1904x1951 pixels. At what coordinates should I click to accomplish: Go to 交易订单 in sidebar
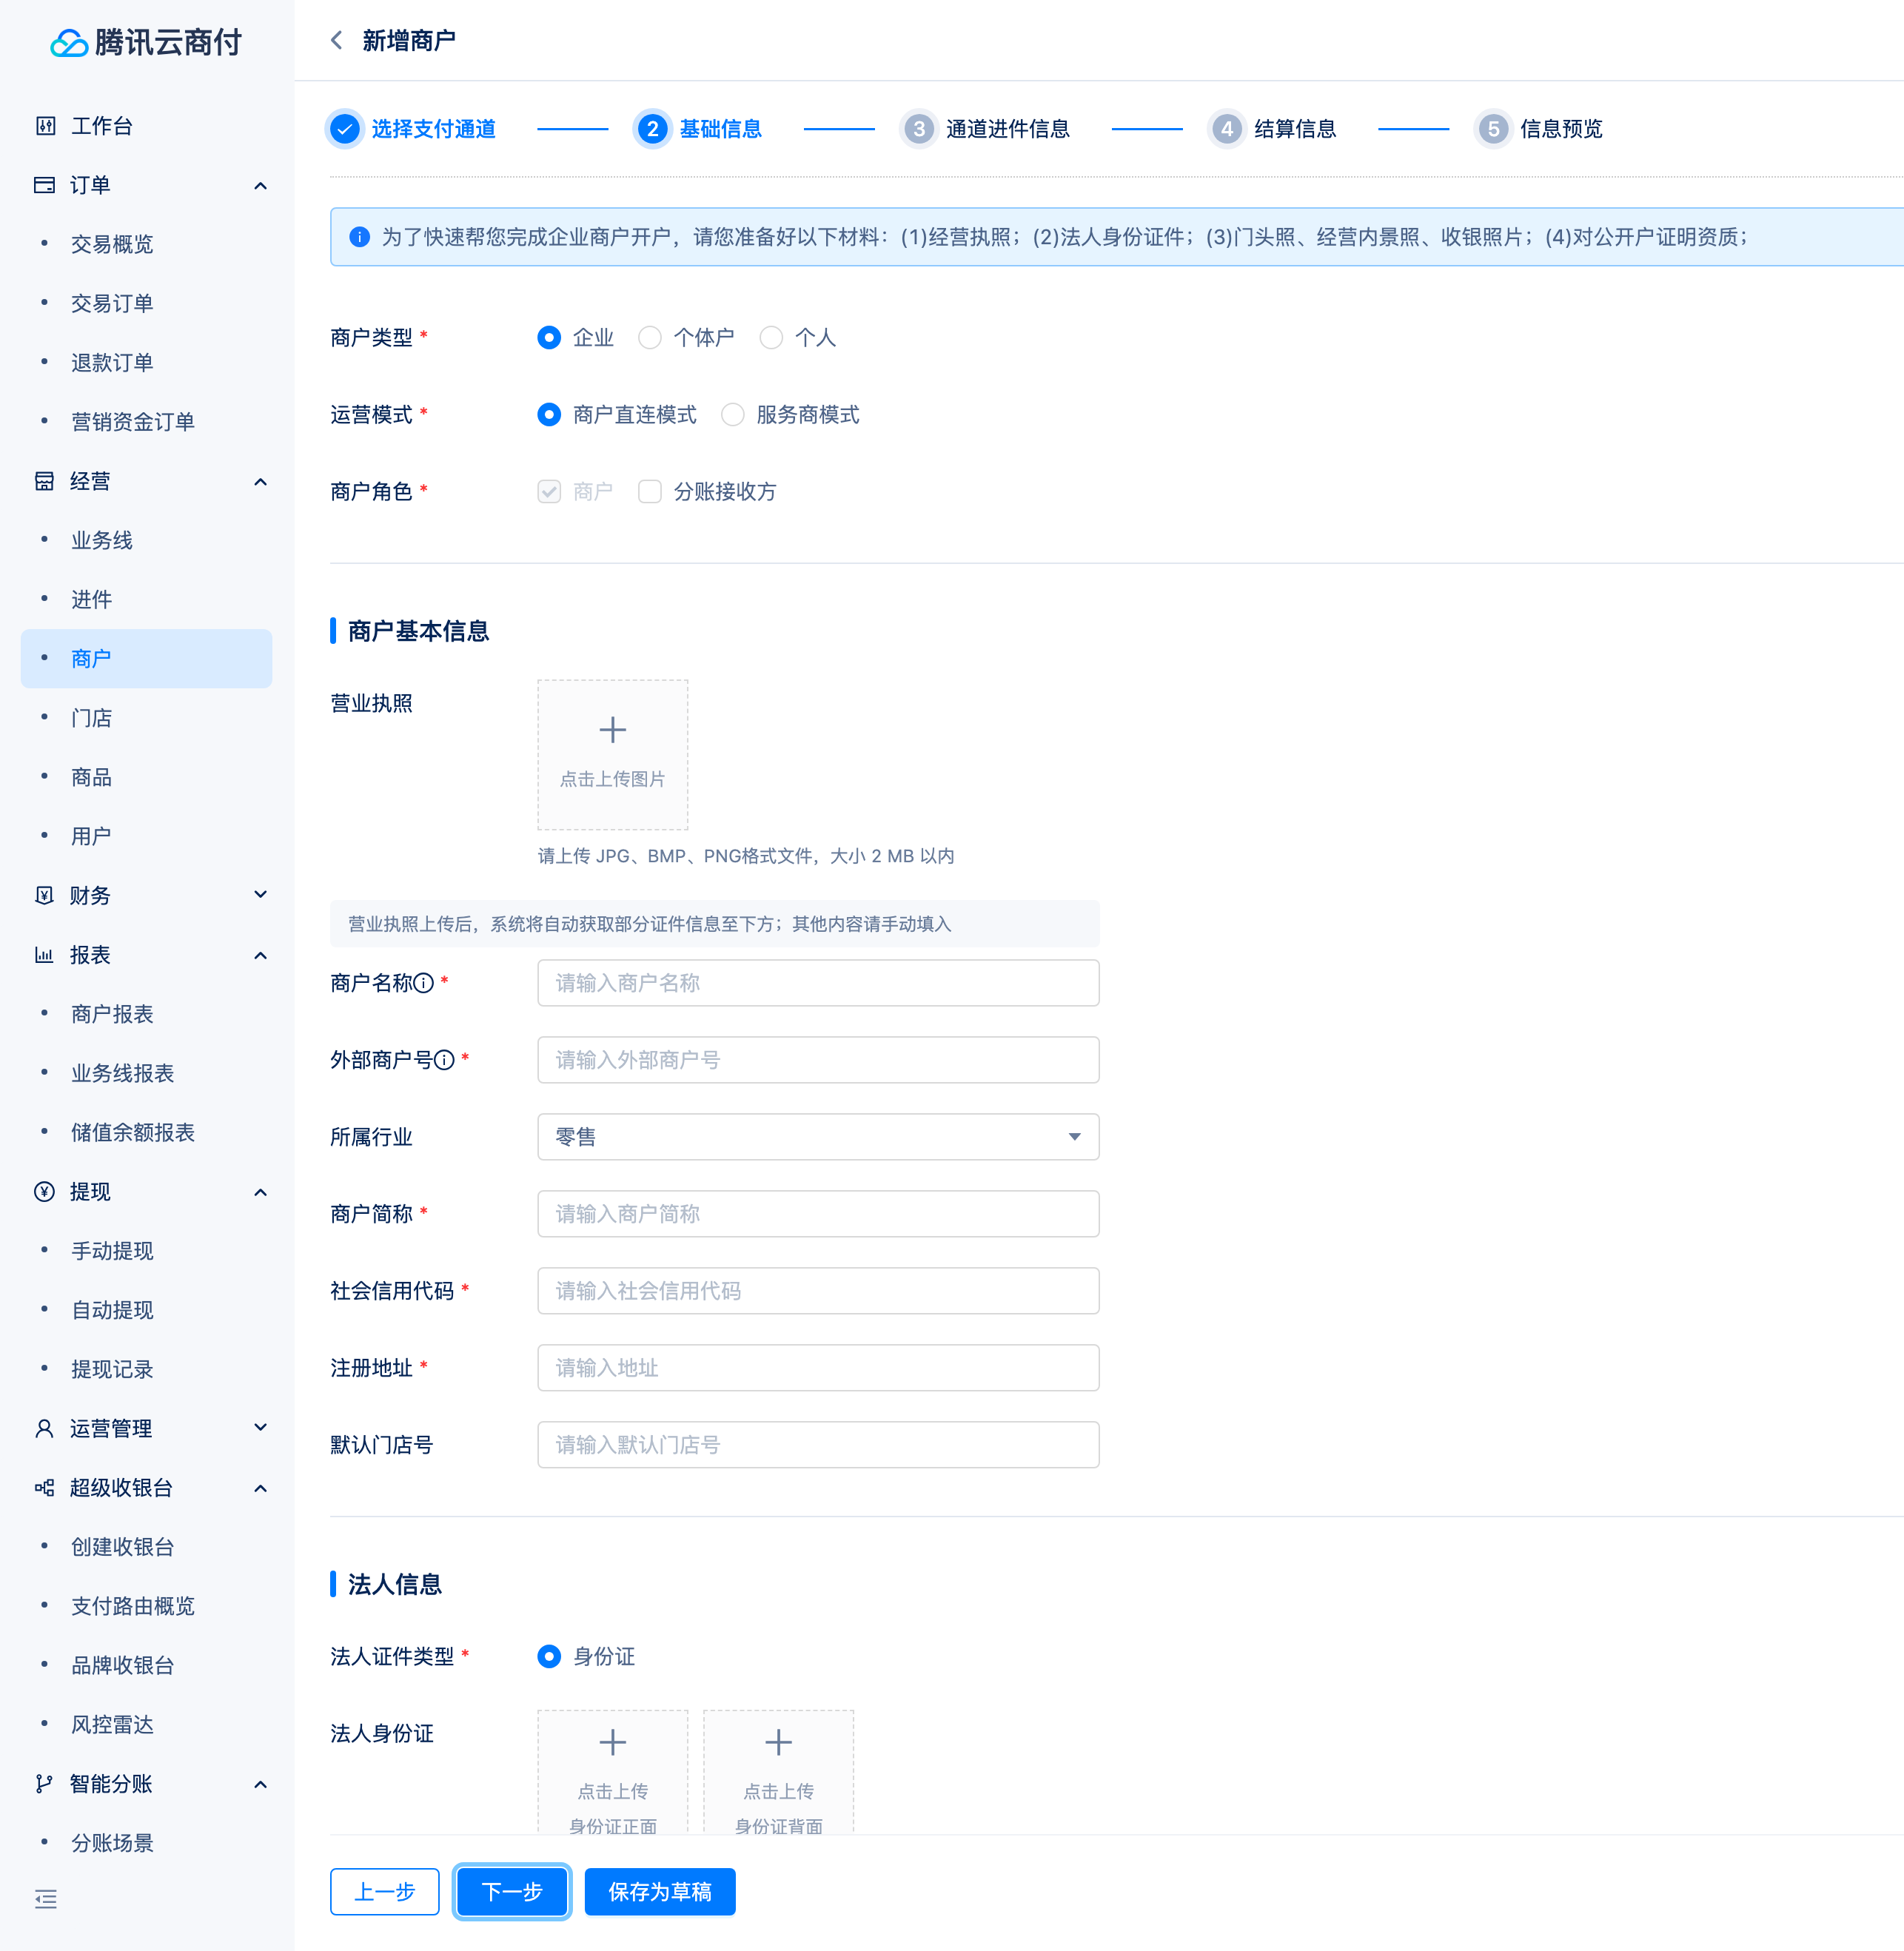112,303
